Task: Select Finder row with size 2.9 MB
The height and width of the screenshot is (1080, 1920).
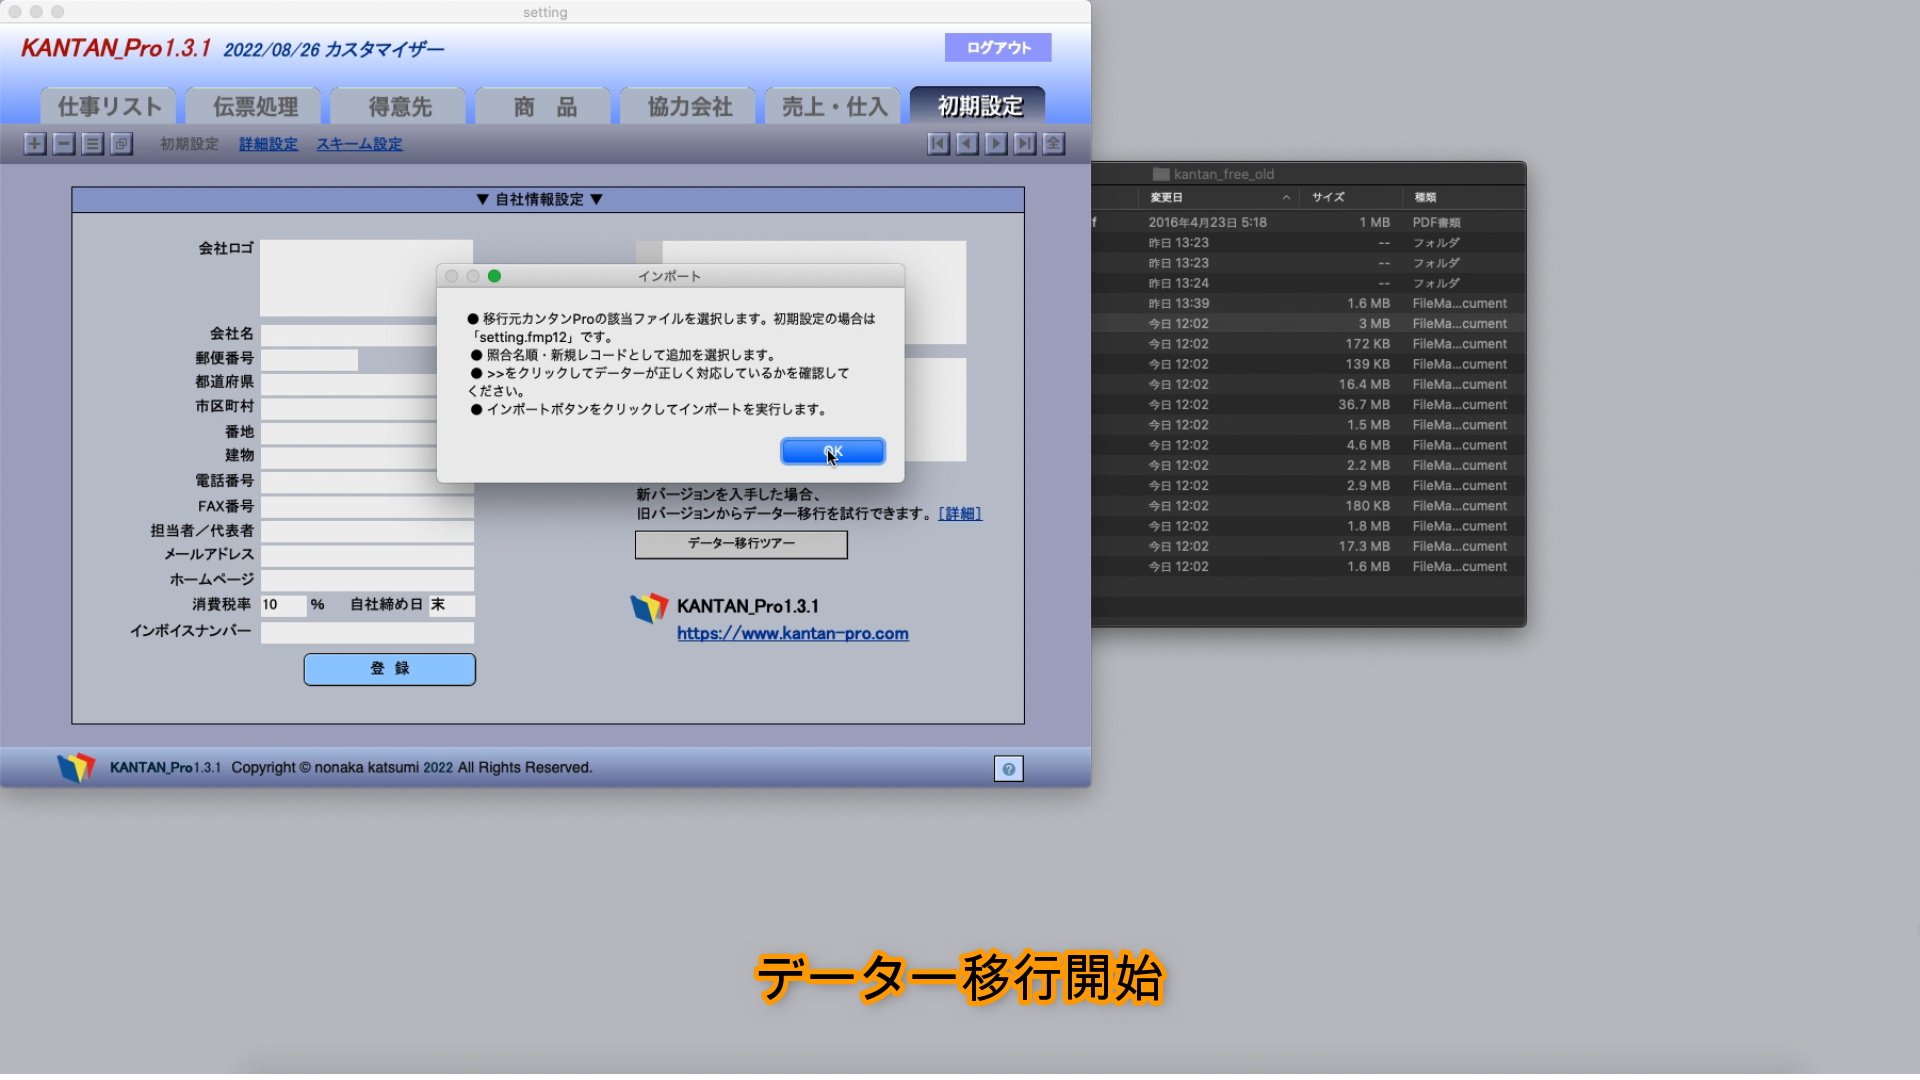Action: [1308, 486]
